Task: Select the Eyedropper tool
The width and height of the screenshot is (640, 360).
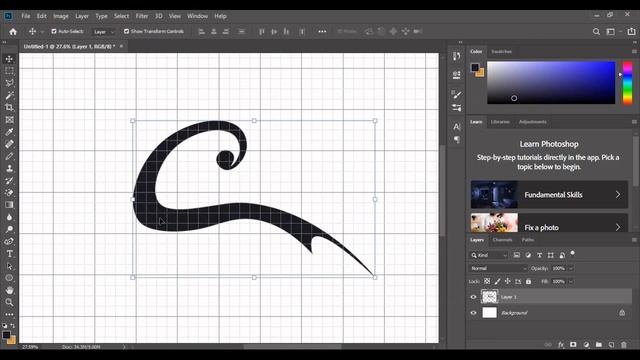Action: (x=9, y=132)
